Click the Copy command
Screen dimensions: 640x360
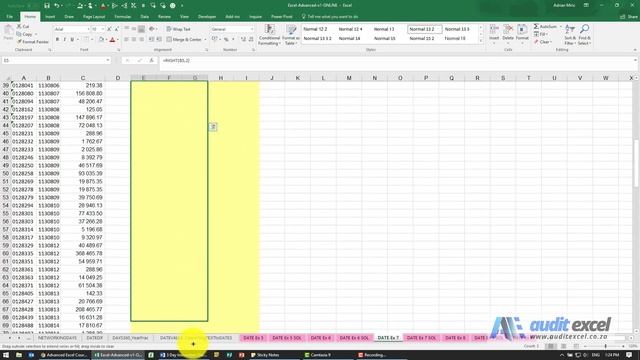point(24,34)
